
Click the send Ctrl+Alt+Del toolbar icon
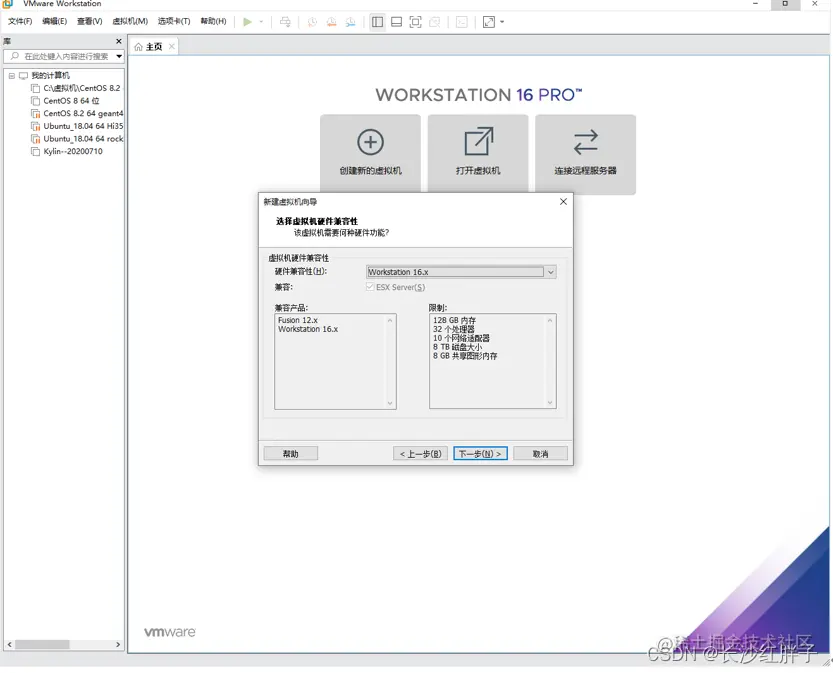(x=285, y=22)
